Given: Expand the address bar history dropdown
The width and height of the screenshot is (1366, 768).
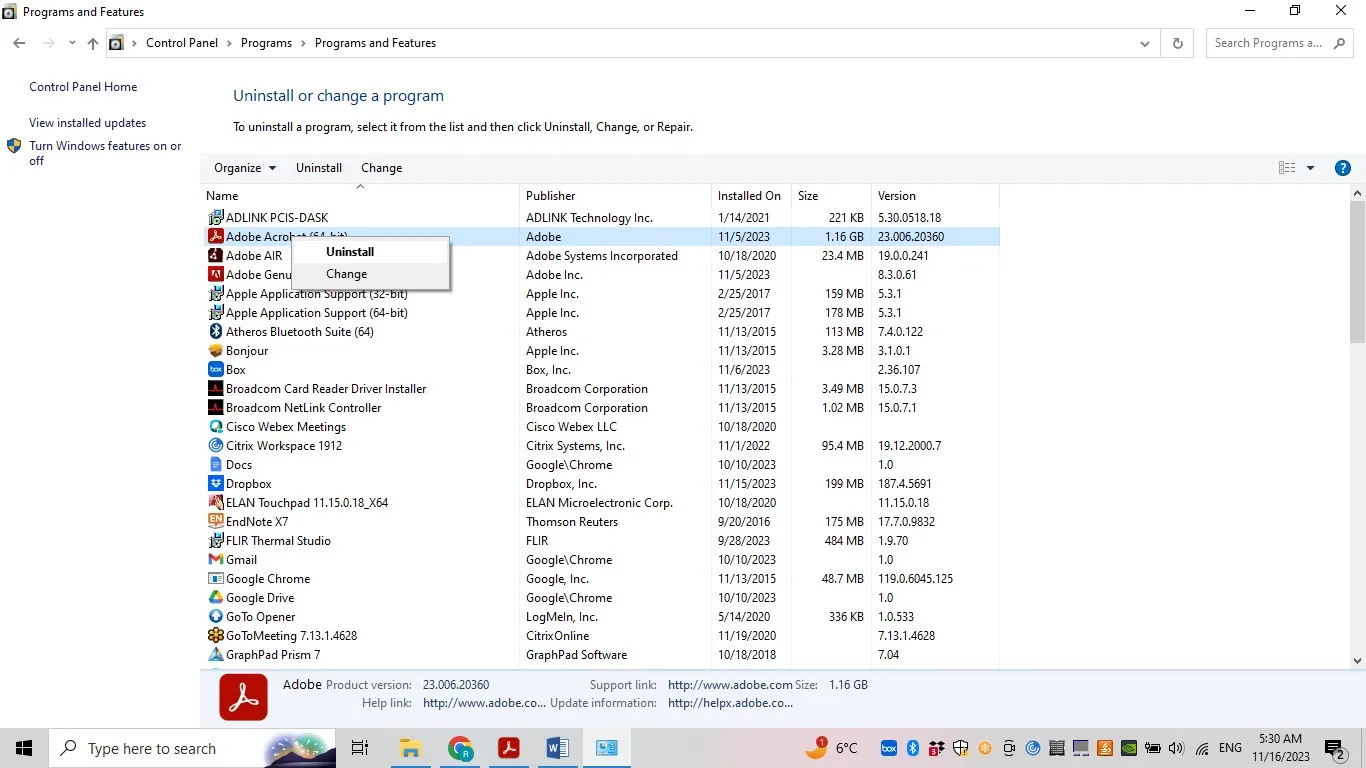Looking at the screenshot, I should (1145, 43).
